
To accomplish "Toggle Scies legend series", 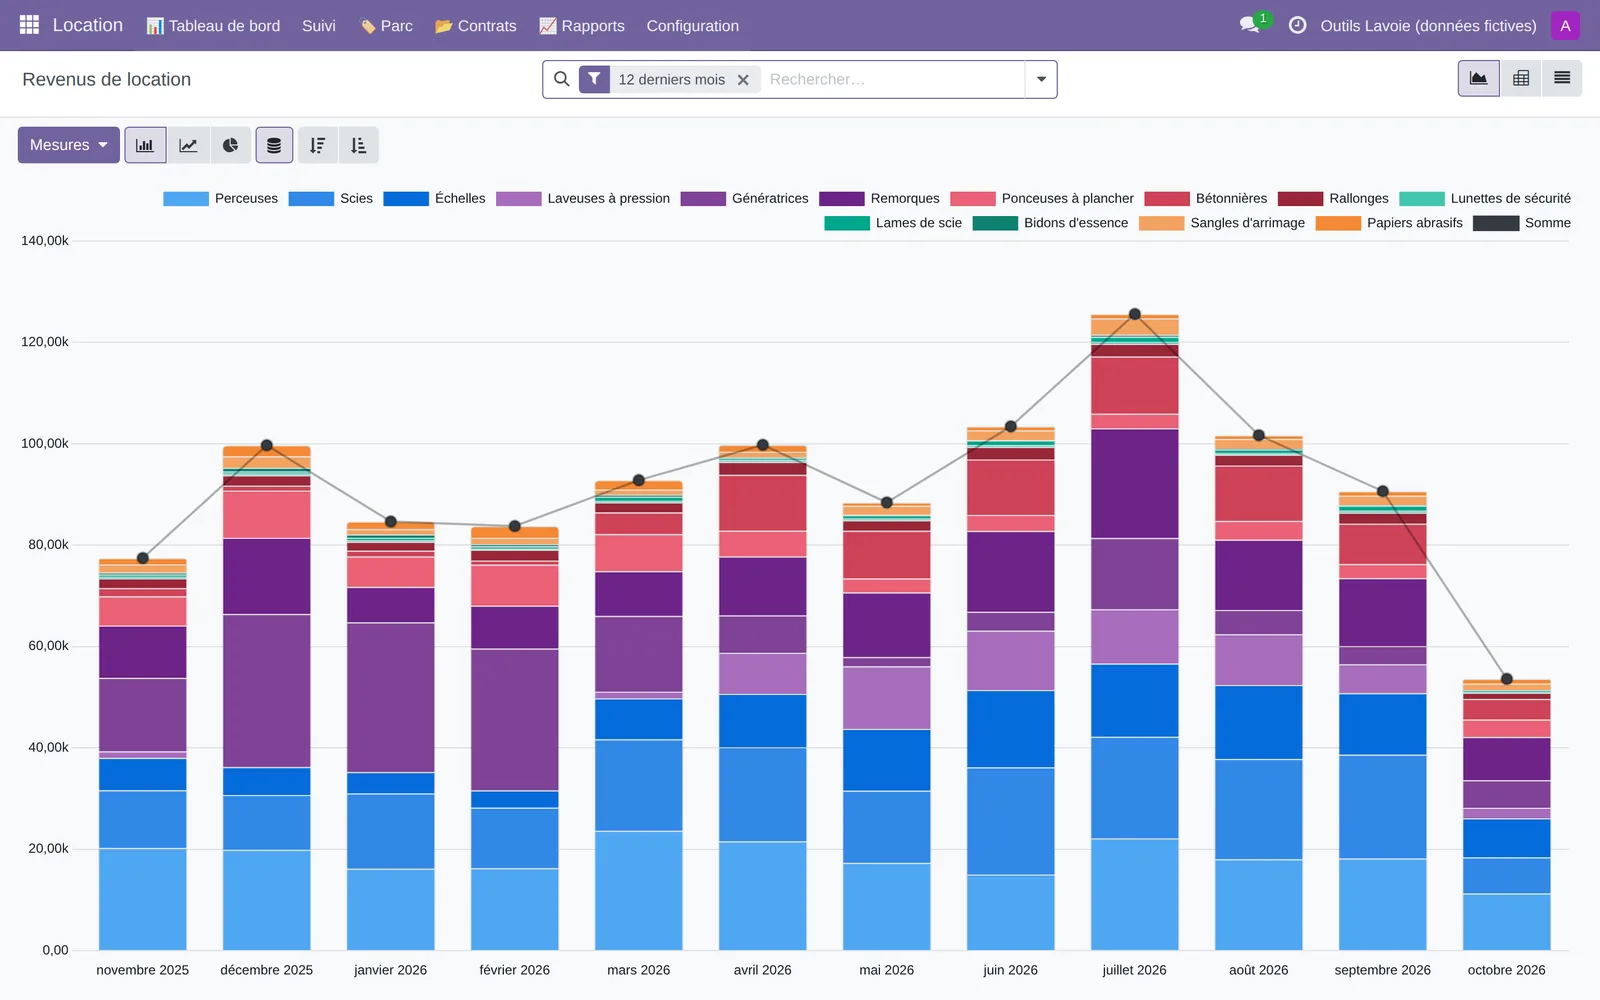I will pos(331,198).
